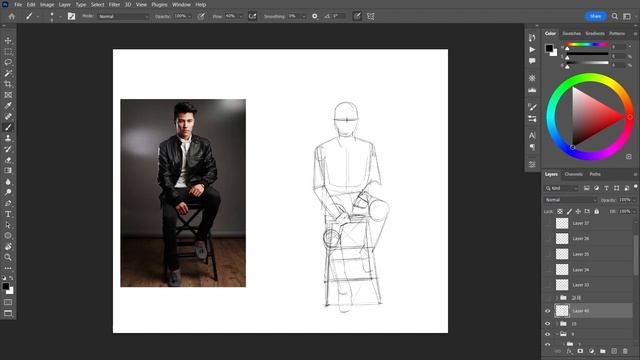The image size is (640, 360).
Task: Click the Share button
Action: (595, 16)
